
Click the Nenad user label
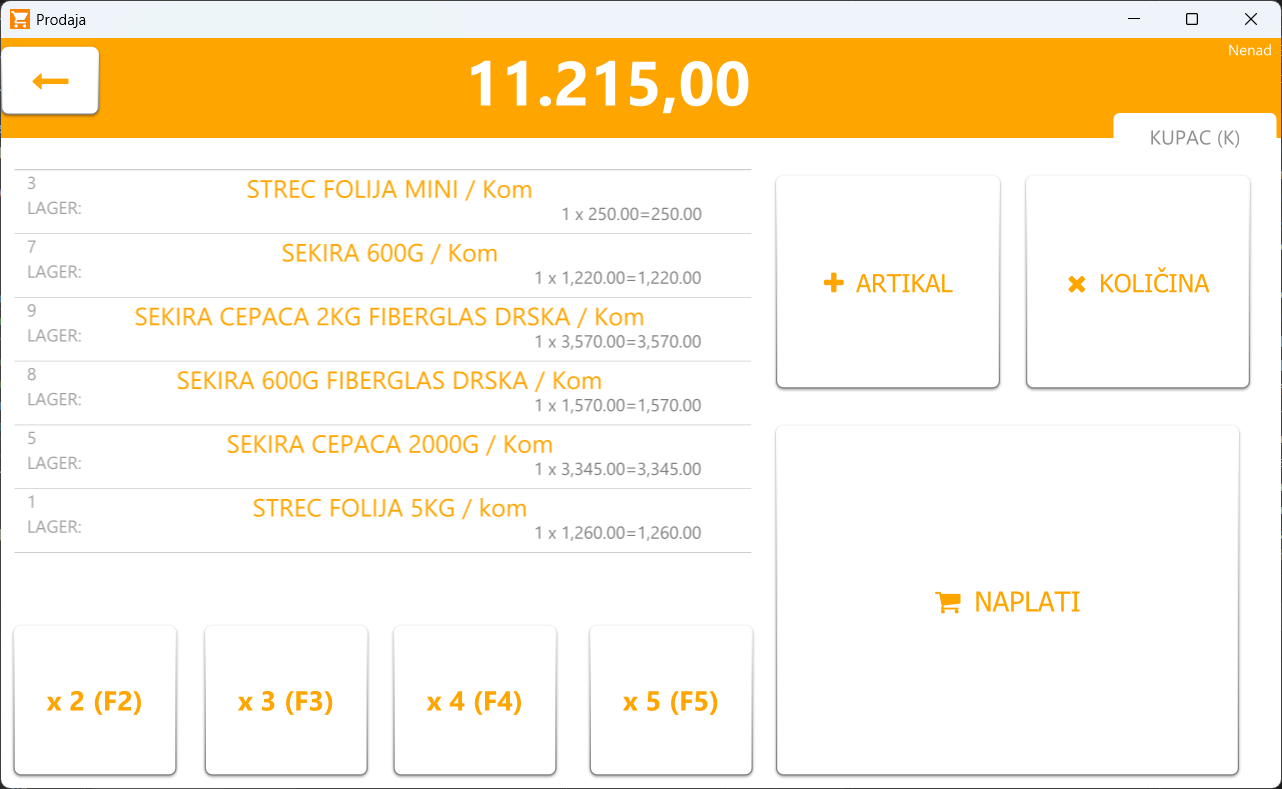point(1249,51)
